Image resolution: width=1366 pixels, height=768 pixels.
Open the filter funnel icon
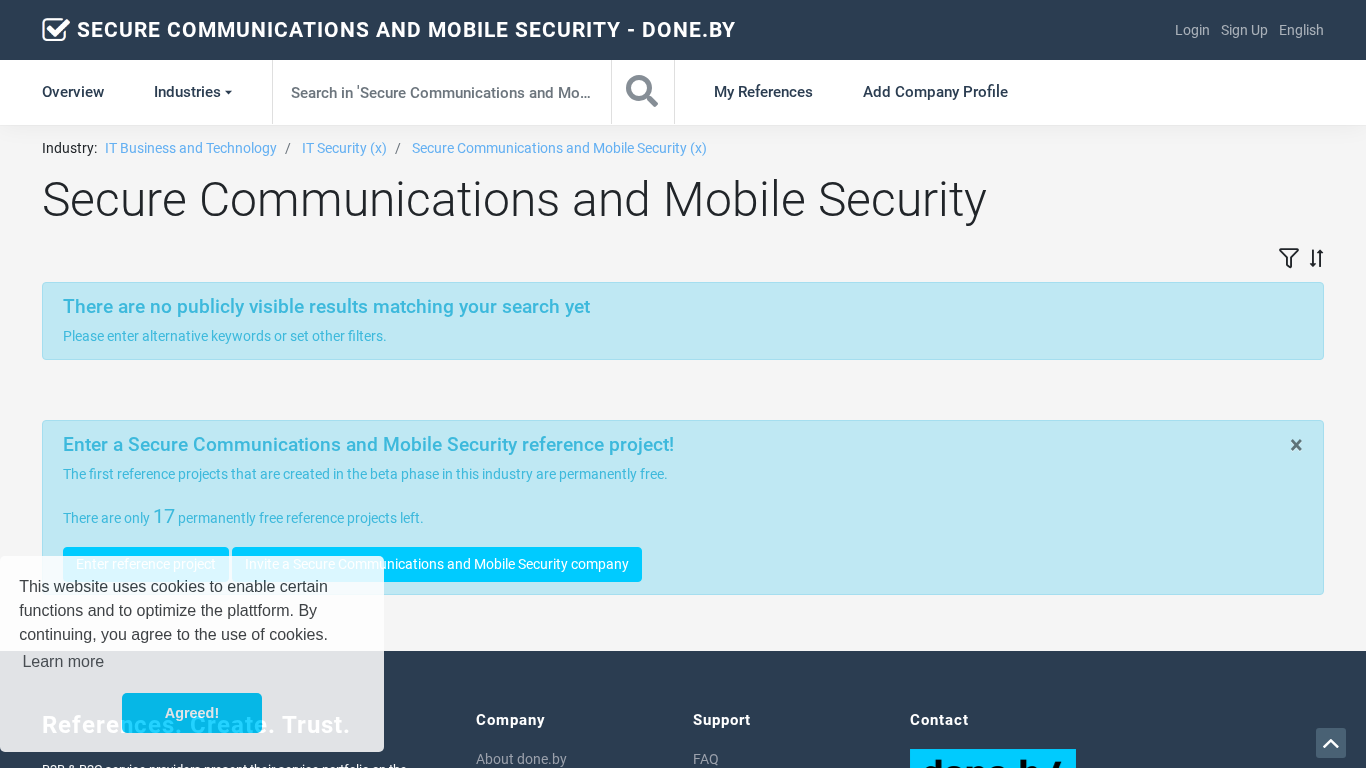(1289, 258)
